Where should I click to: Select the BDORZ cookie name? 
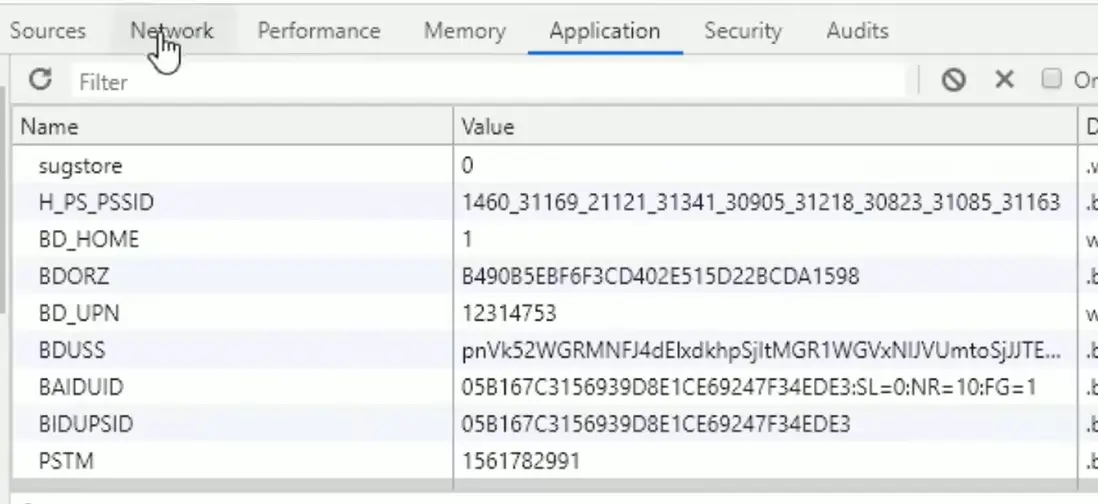(x=74, y=276)
